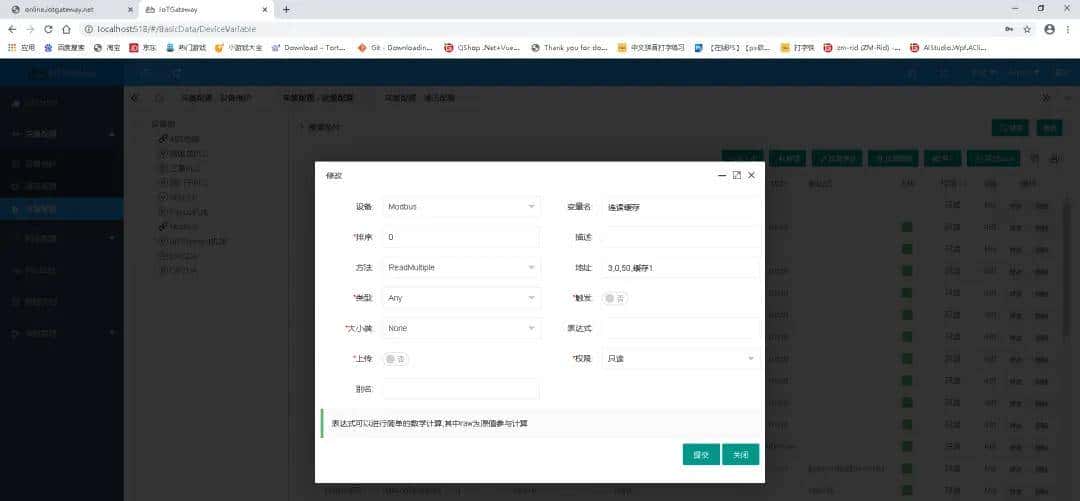The image size is (1080, 501).
Task: Reload the current page
Action: point(48,30)
